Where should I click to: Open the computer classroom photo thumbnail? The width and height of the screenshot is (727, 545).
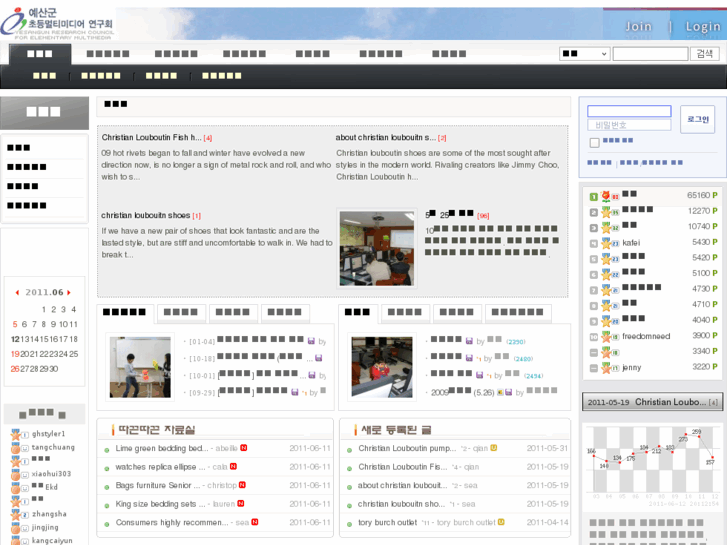coord(377,248)
